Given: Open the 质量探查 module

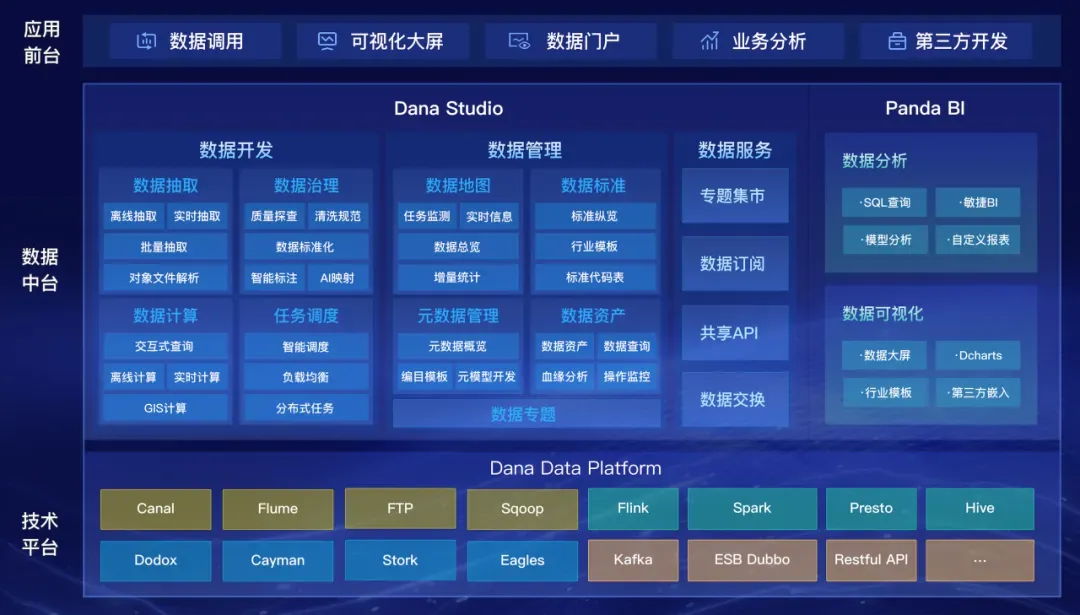Looking at the screenshot, I should tap(274, 216).
